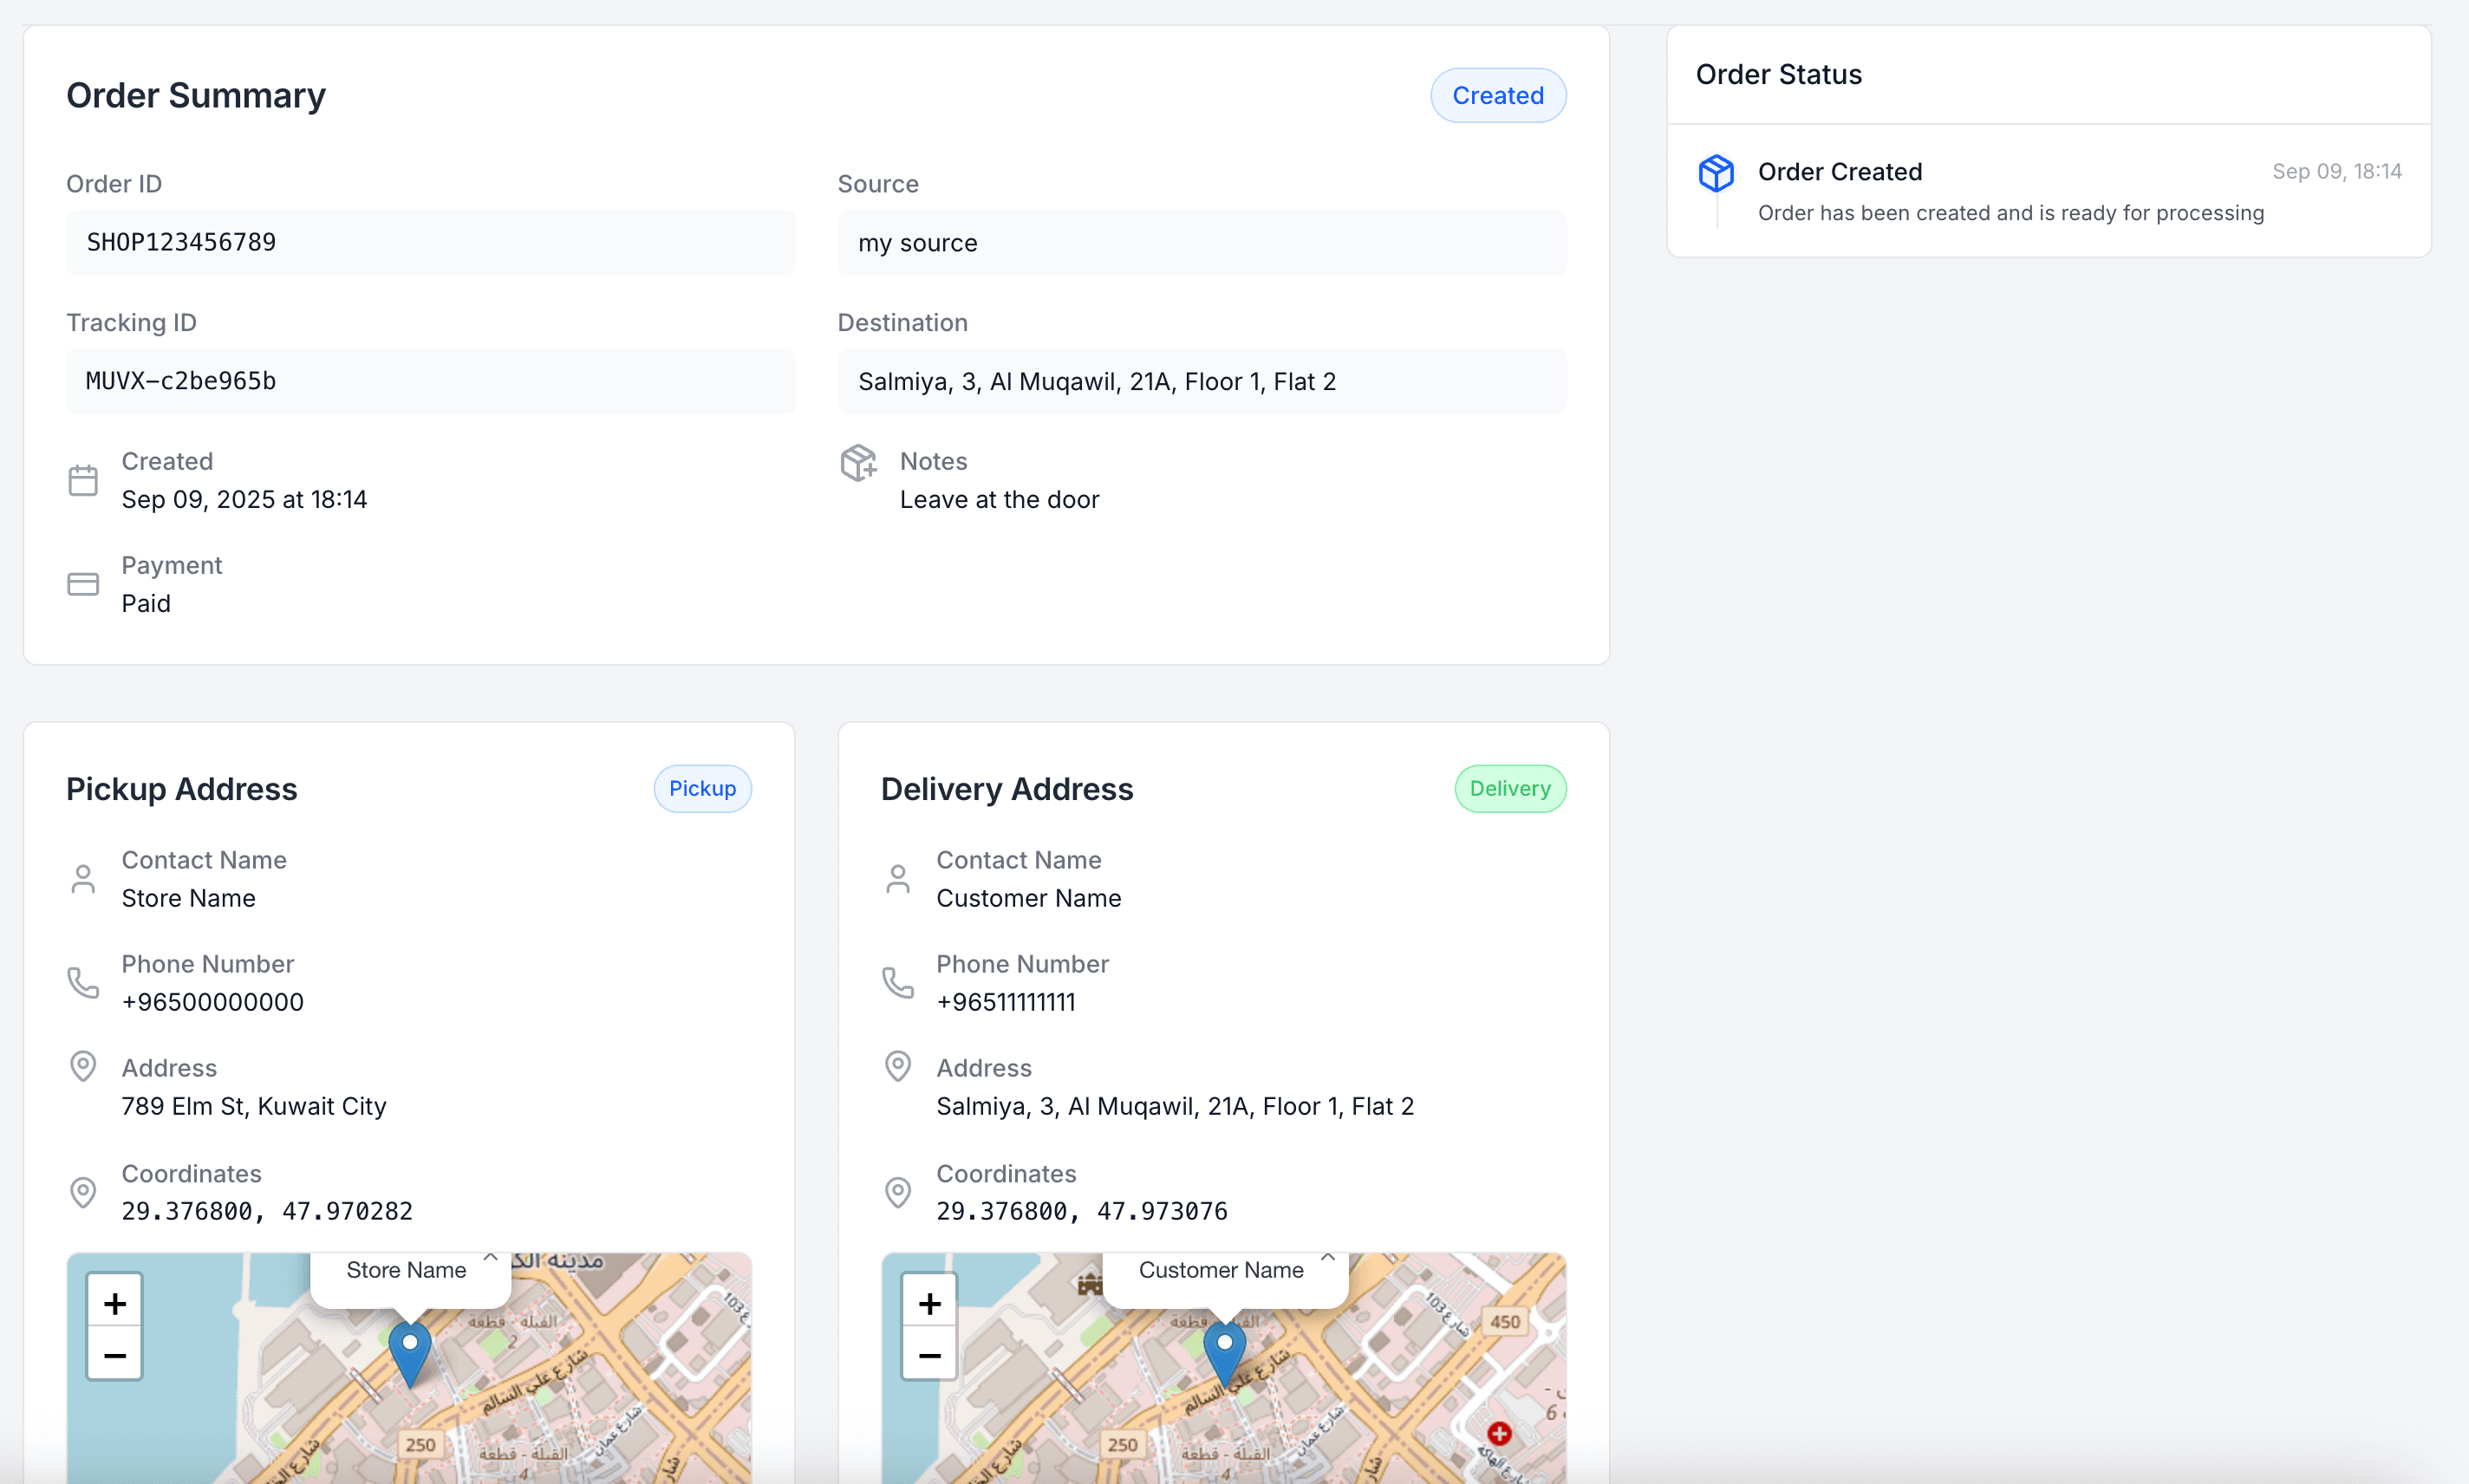
Task: Click the Order Created package icon
Action: pos(1715,172)
